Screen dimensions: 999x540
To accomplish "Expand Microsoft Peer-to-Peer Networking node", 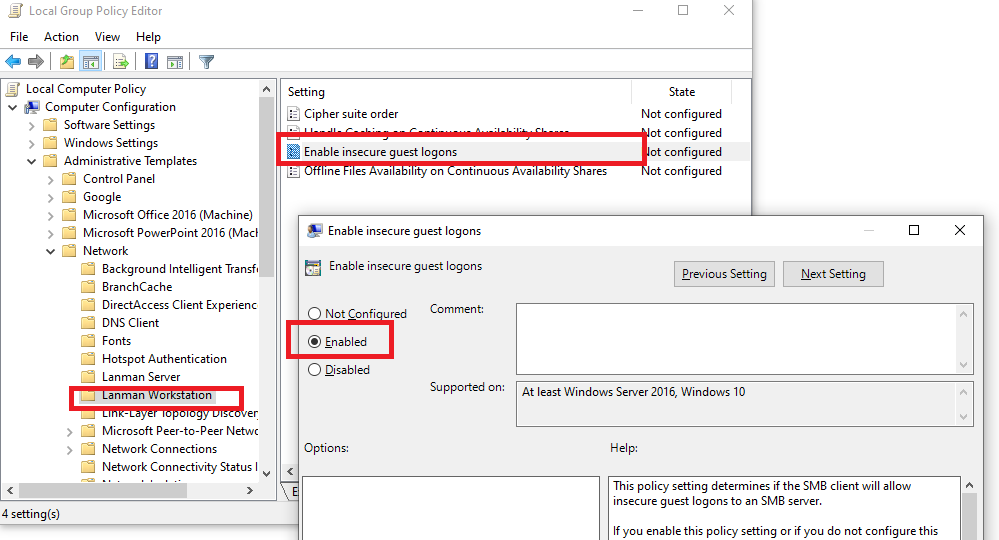I will (70, 432).
